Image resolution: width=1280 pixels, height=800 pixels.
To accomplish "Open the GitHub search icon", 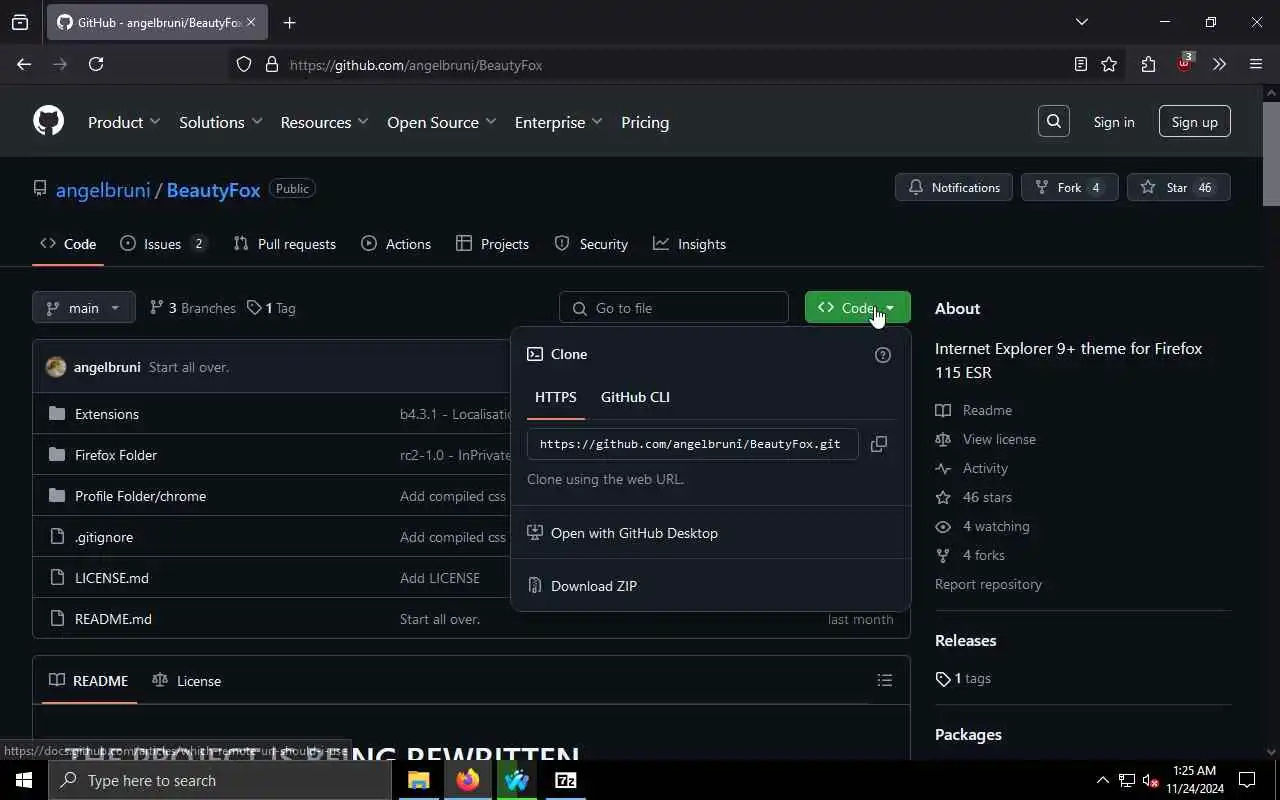I will coord(1053,122).
